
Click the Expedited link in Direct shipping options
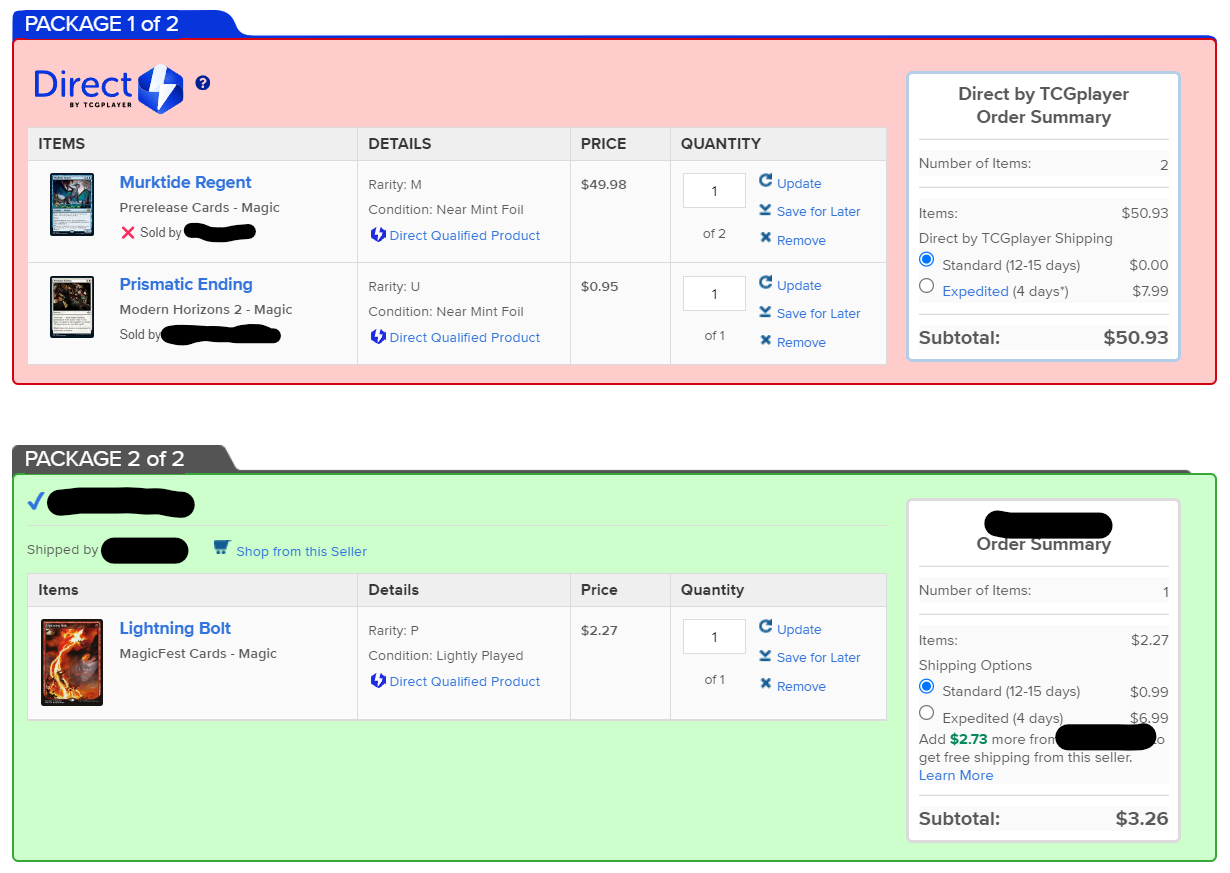[975, 291]
